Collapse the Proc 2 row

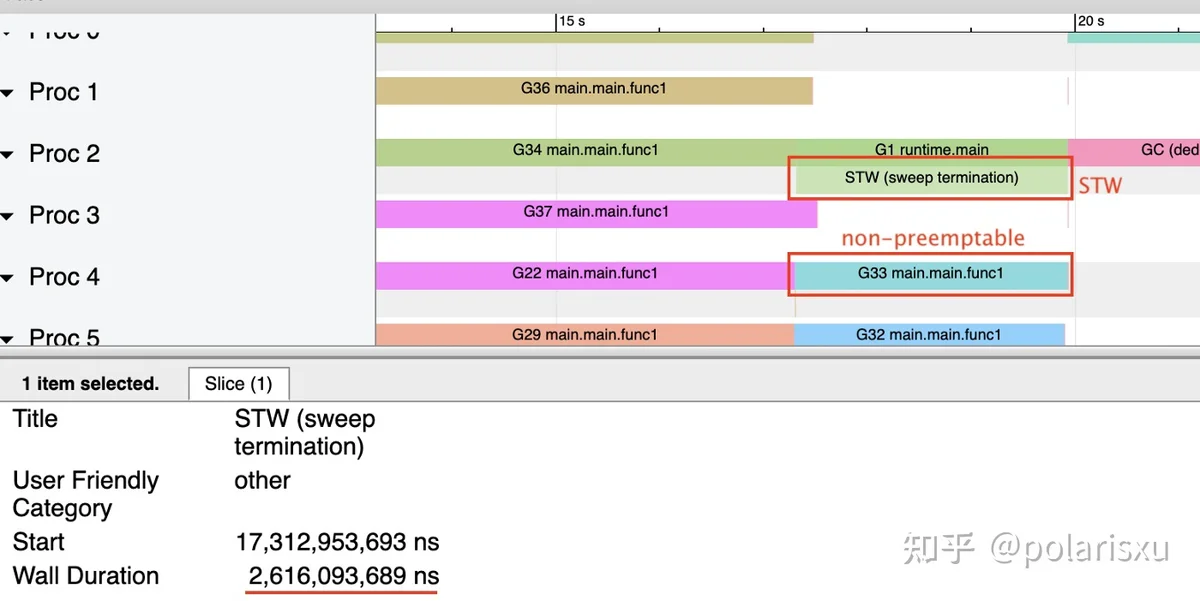8,155
